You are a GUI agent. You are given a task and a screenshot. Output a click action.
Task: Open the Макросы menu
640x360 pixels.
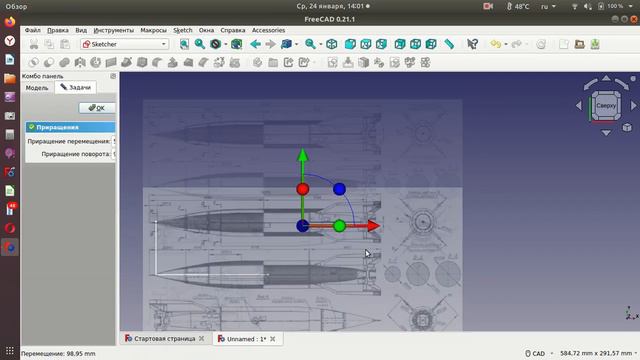153,30
